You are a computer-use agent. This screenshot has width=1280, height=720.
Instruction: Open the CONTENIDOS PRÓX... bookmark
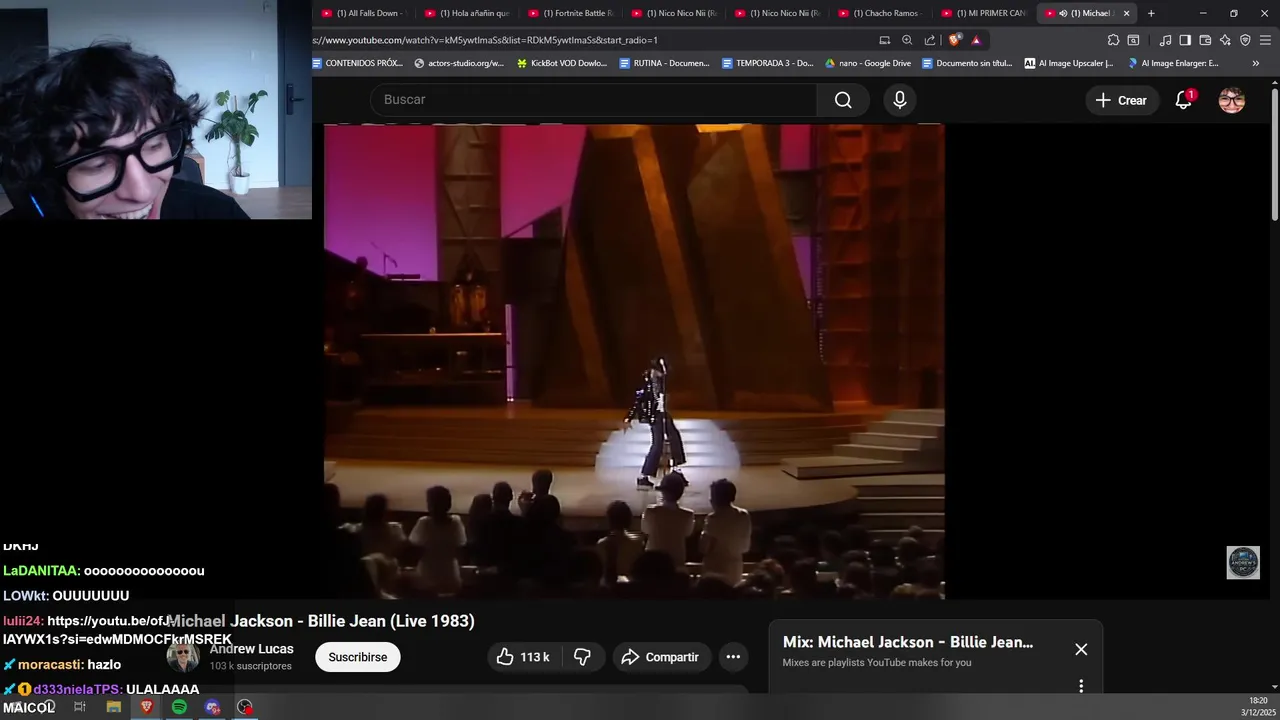pyautogui.click(x=358, y=63)
